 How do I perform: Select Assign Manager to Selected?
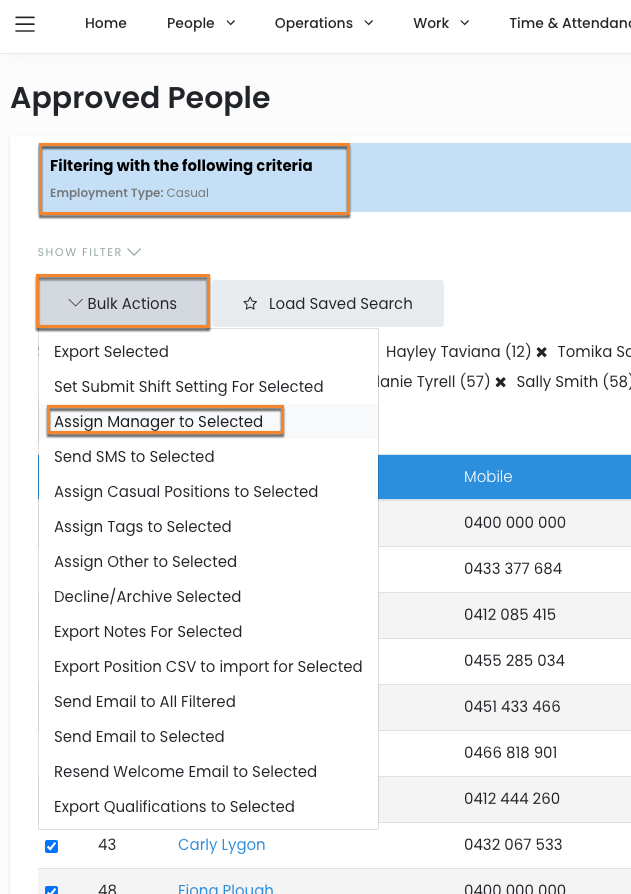click(158, 422)
